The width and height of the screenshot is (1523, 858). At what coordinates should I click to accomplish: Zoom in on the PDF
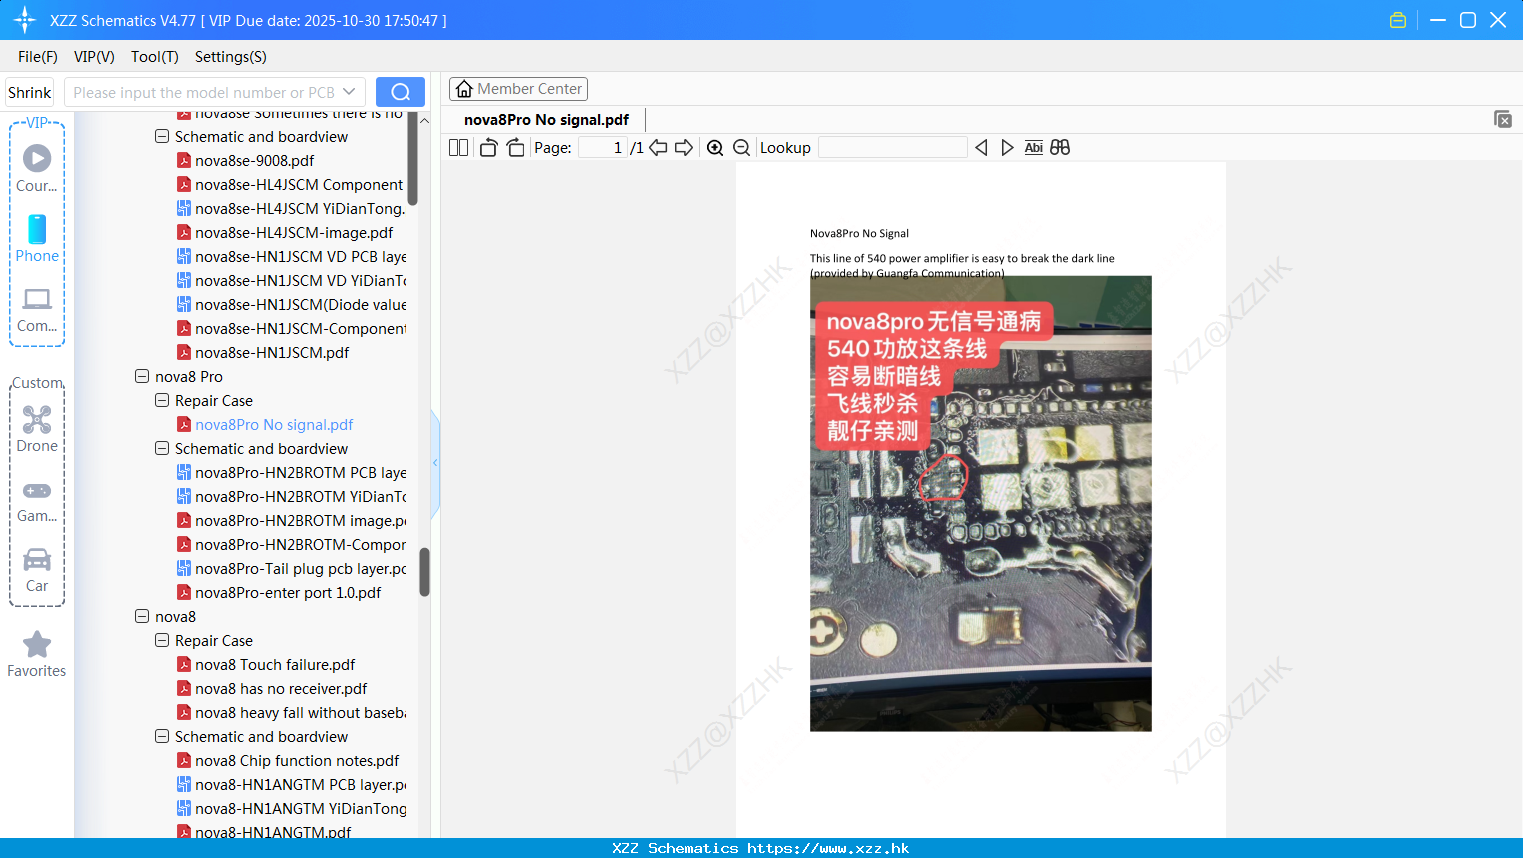(715, 148)
